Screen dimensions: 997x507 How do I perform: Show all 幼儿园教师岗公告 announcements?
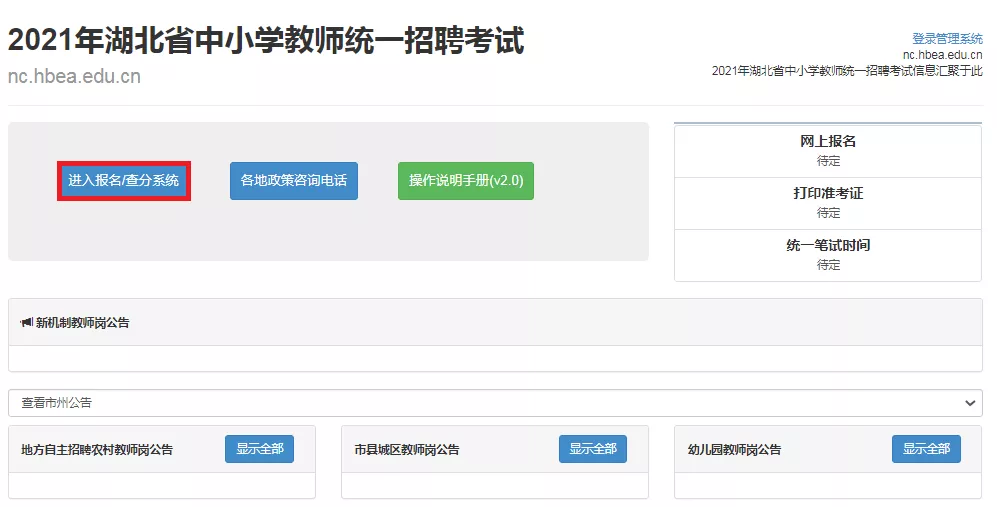click(x=926, y=449)
